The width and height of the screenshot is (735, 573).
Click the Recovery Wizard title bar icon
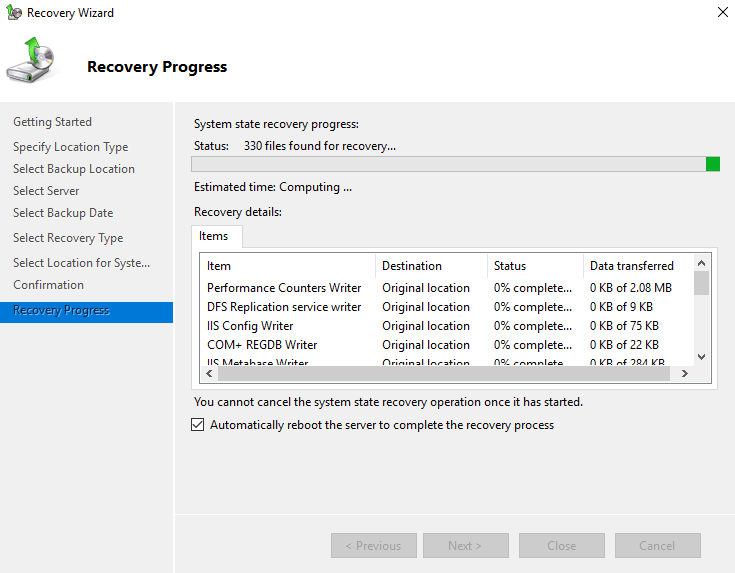pos(13,13)
